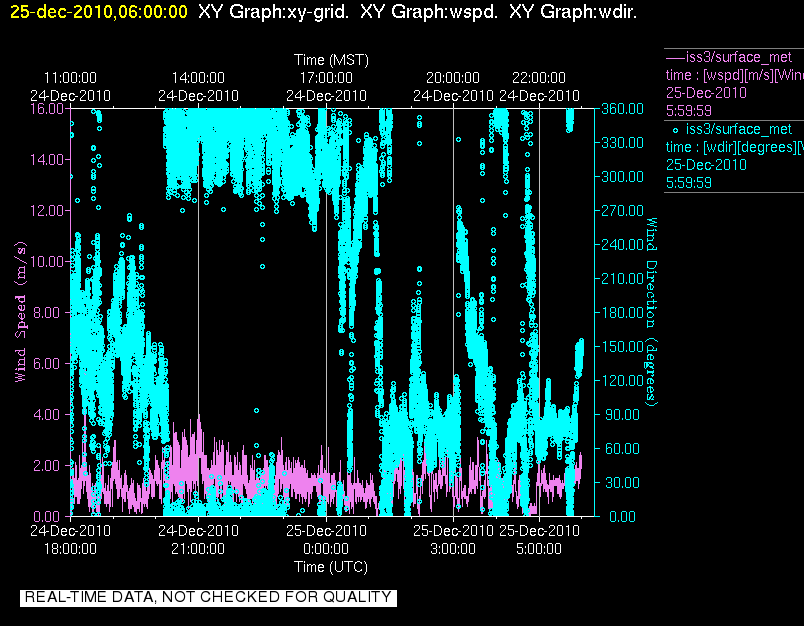Click the yellow timestamp 25-dec-2010,06:00:00

[99, 11]
